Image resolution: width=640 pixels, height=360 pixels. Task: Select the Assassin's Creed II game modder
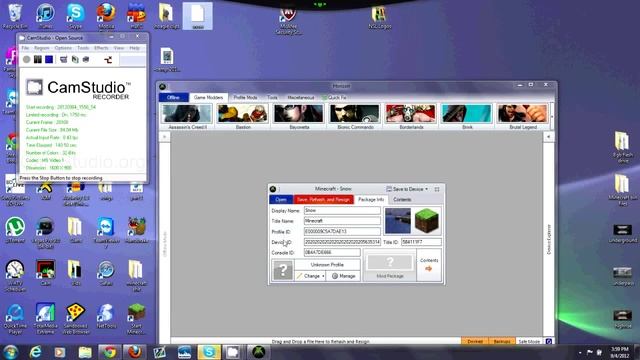(x=187, y=116)
